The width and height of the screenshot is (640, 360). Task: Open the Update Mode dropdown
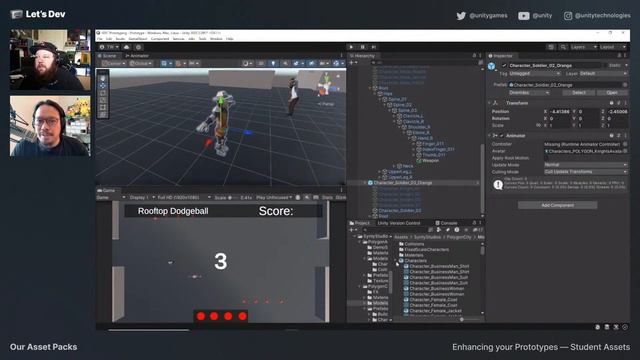pos(585,165)
